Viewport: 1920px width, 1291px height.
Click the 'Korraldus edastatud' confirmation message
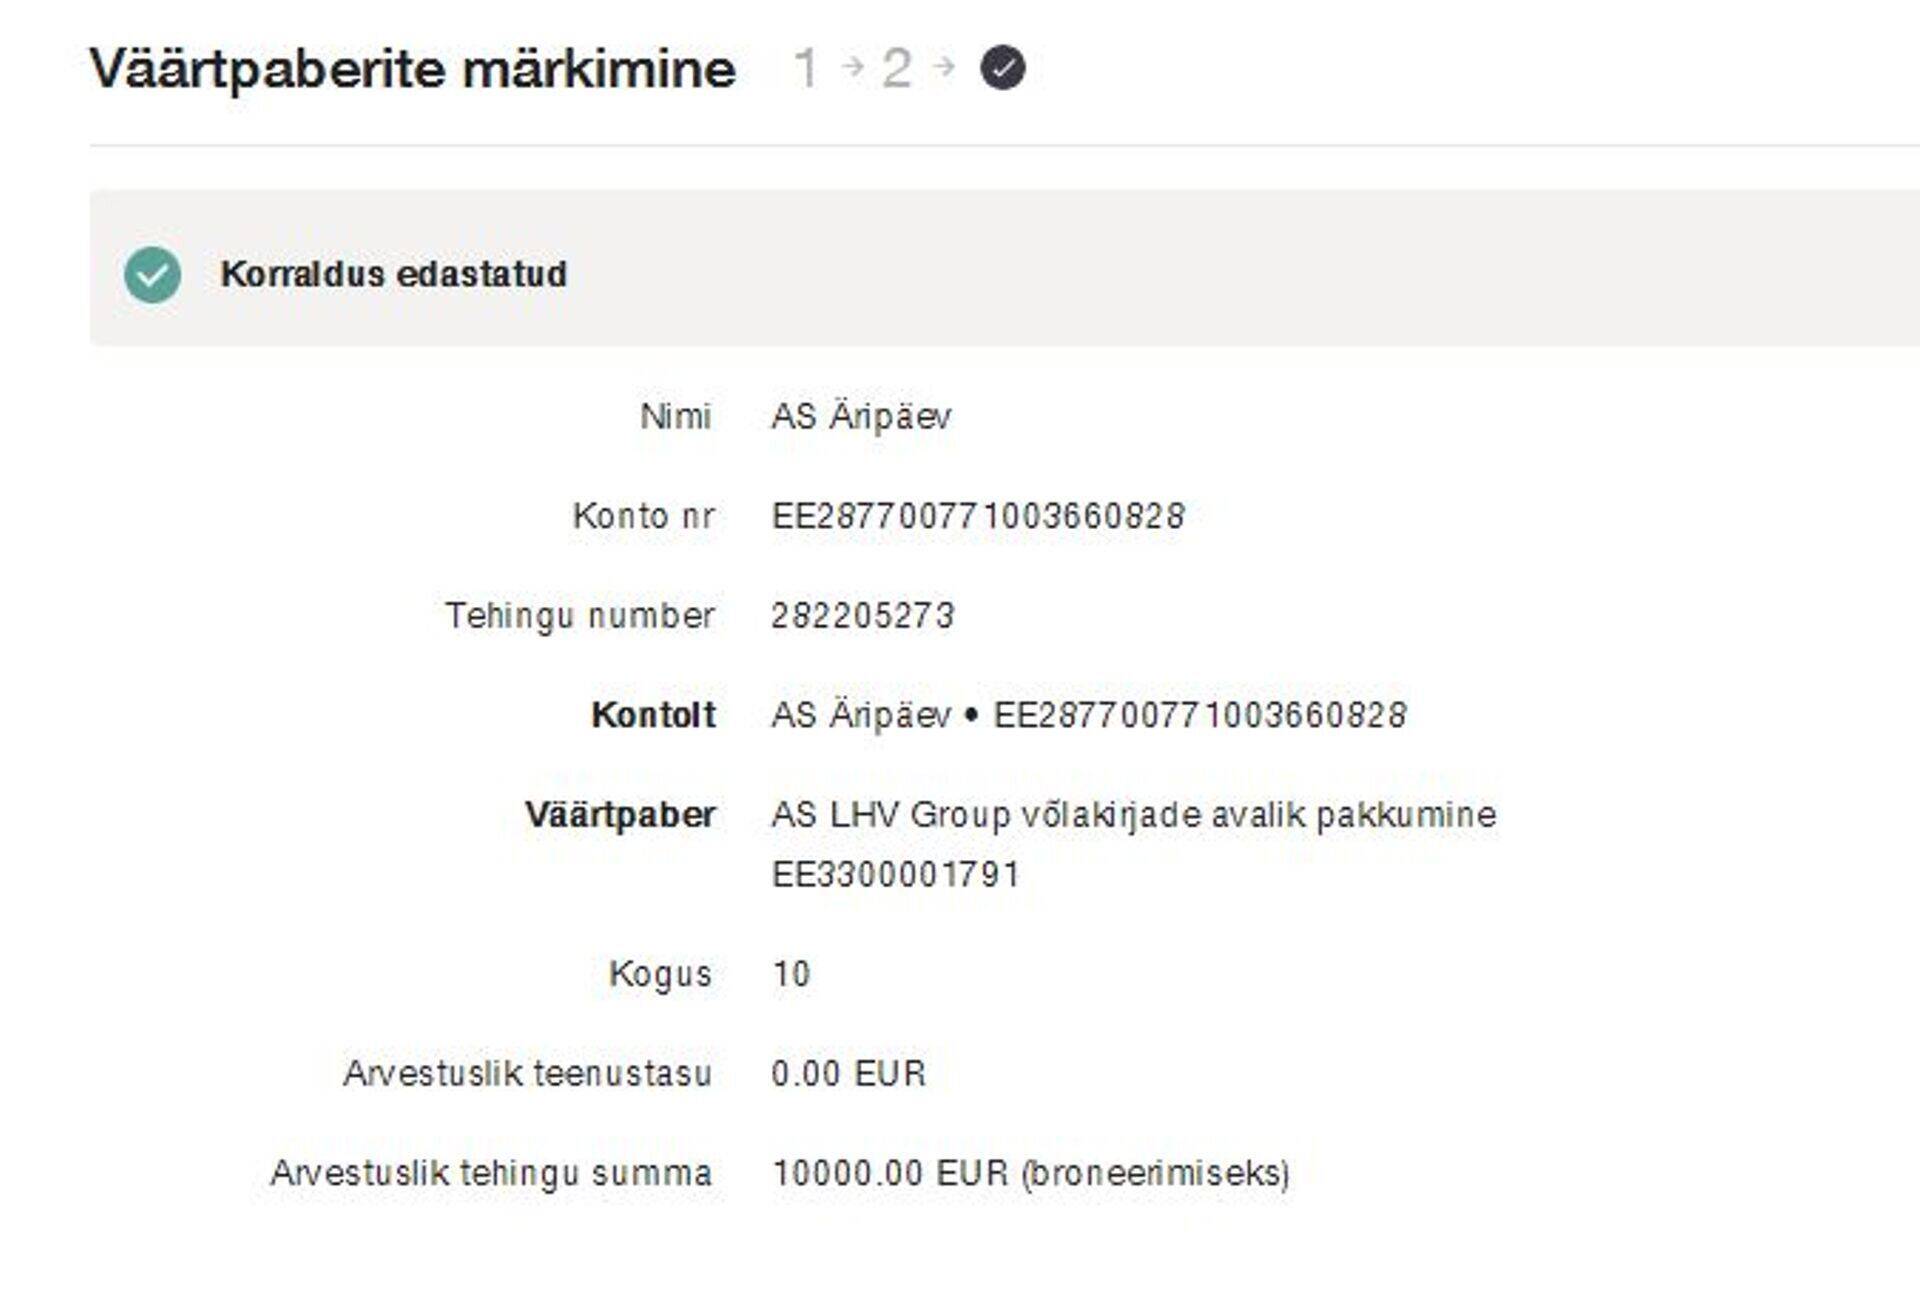393,274
